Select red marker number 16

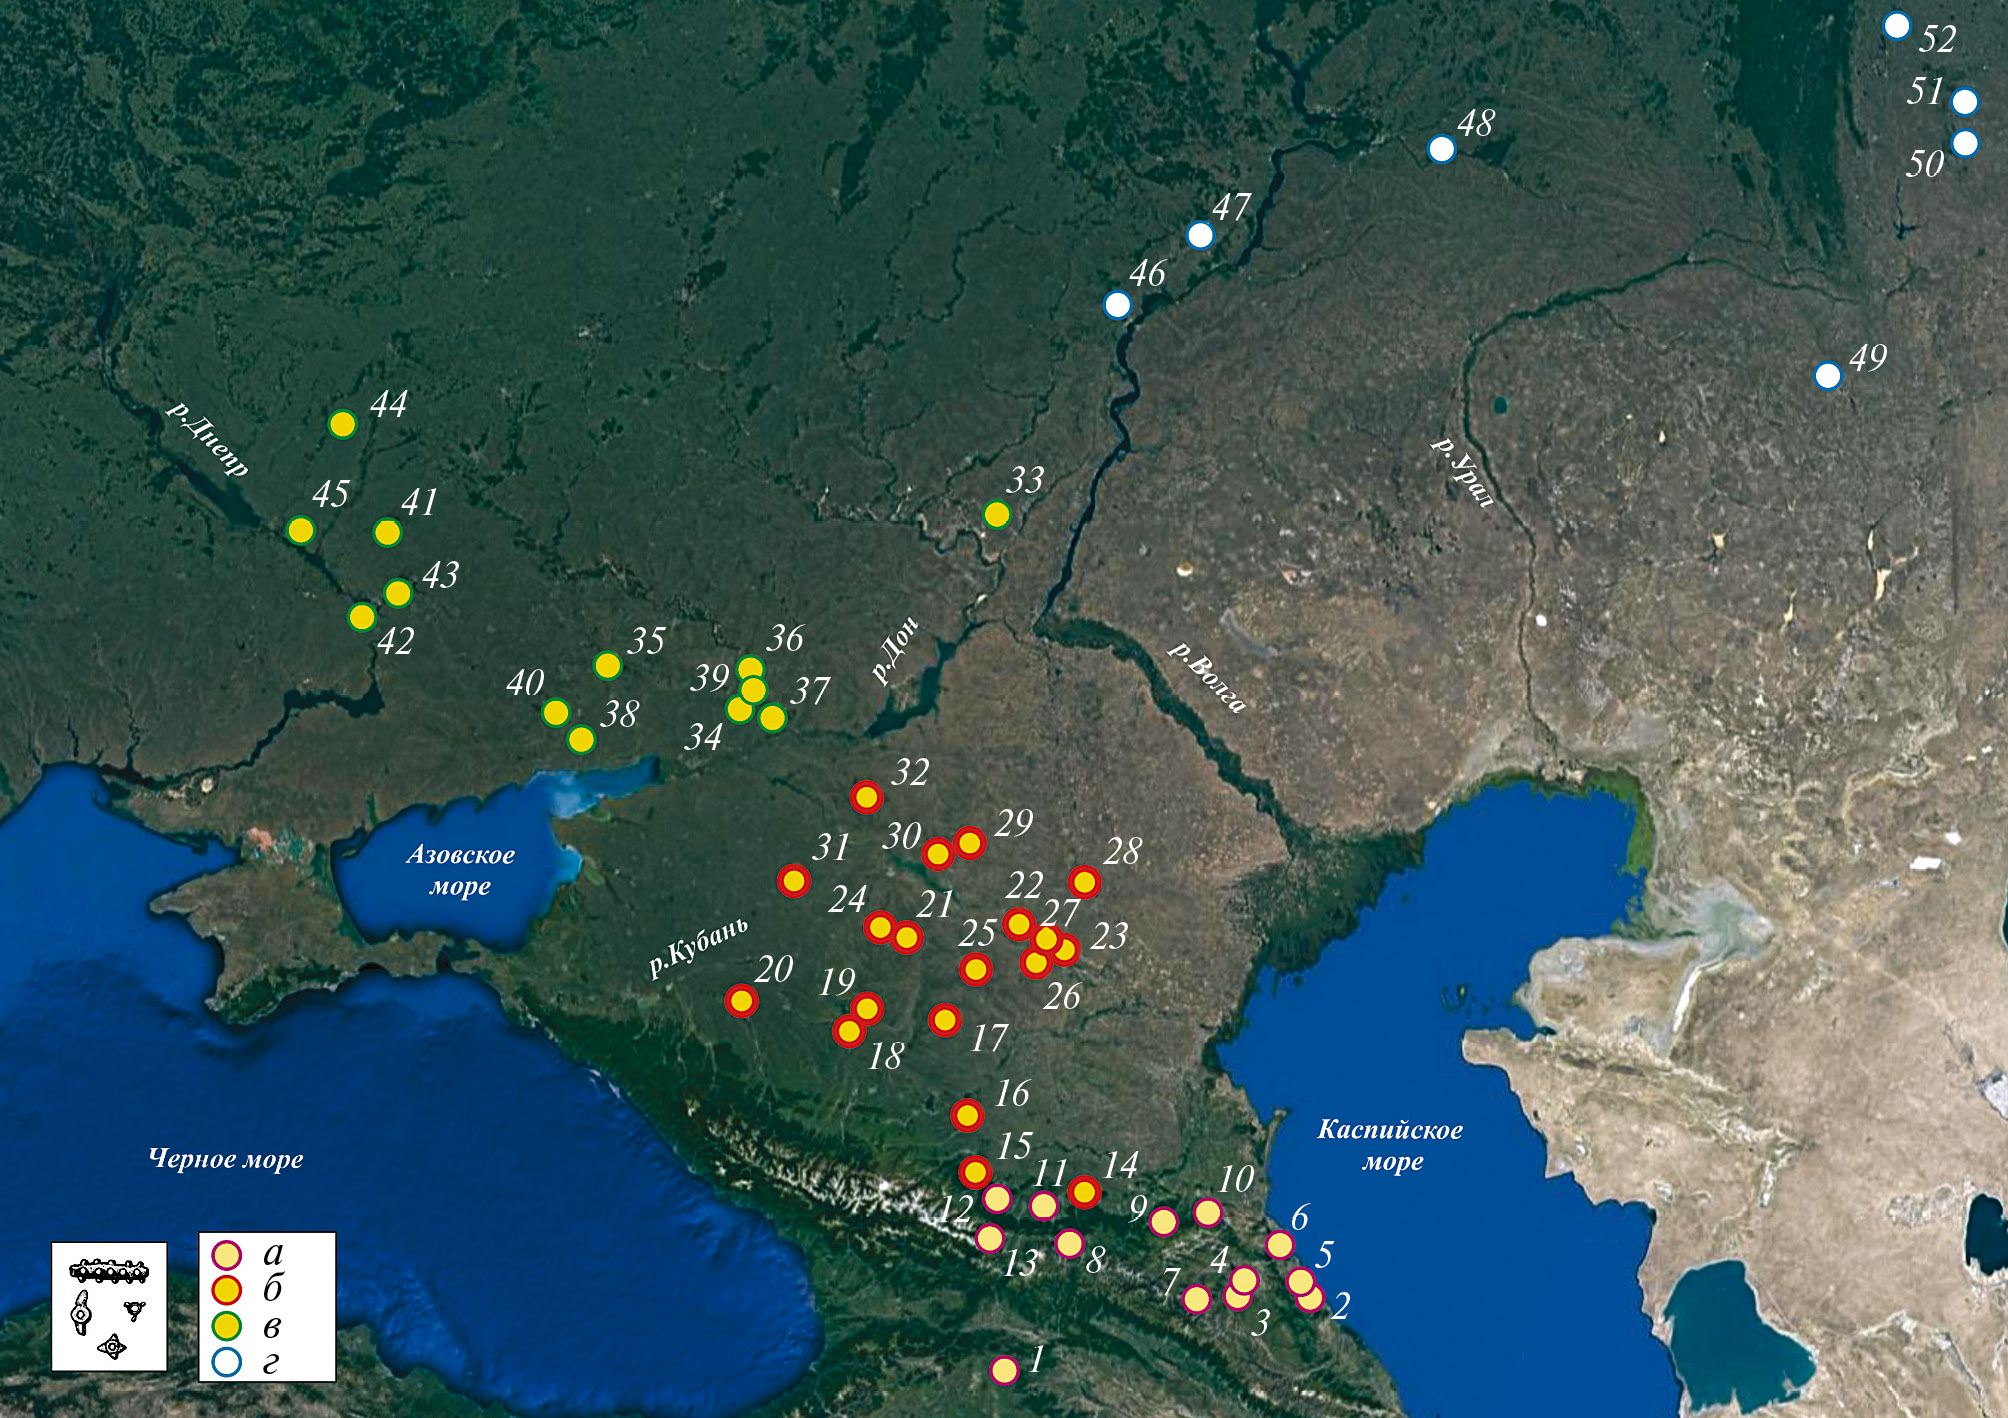967,1114
